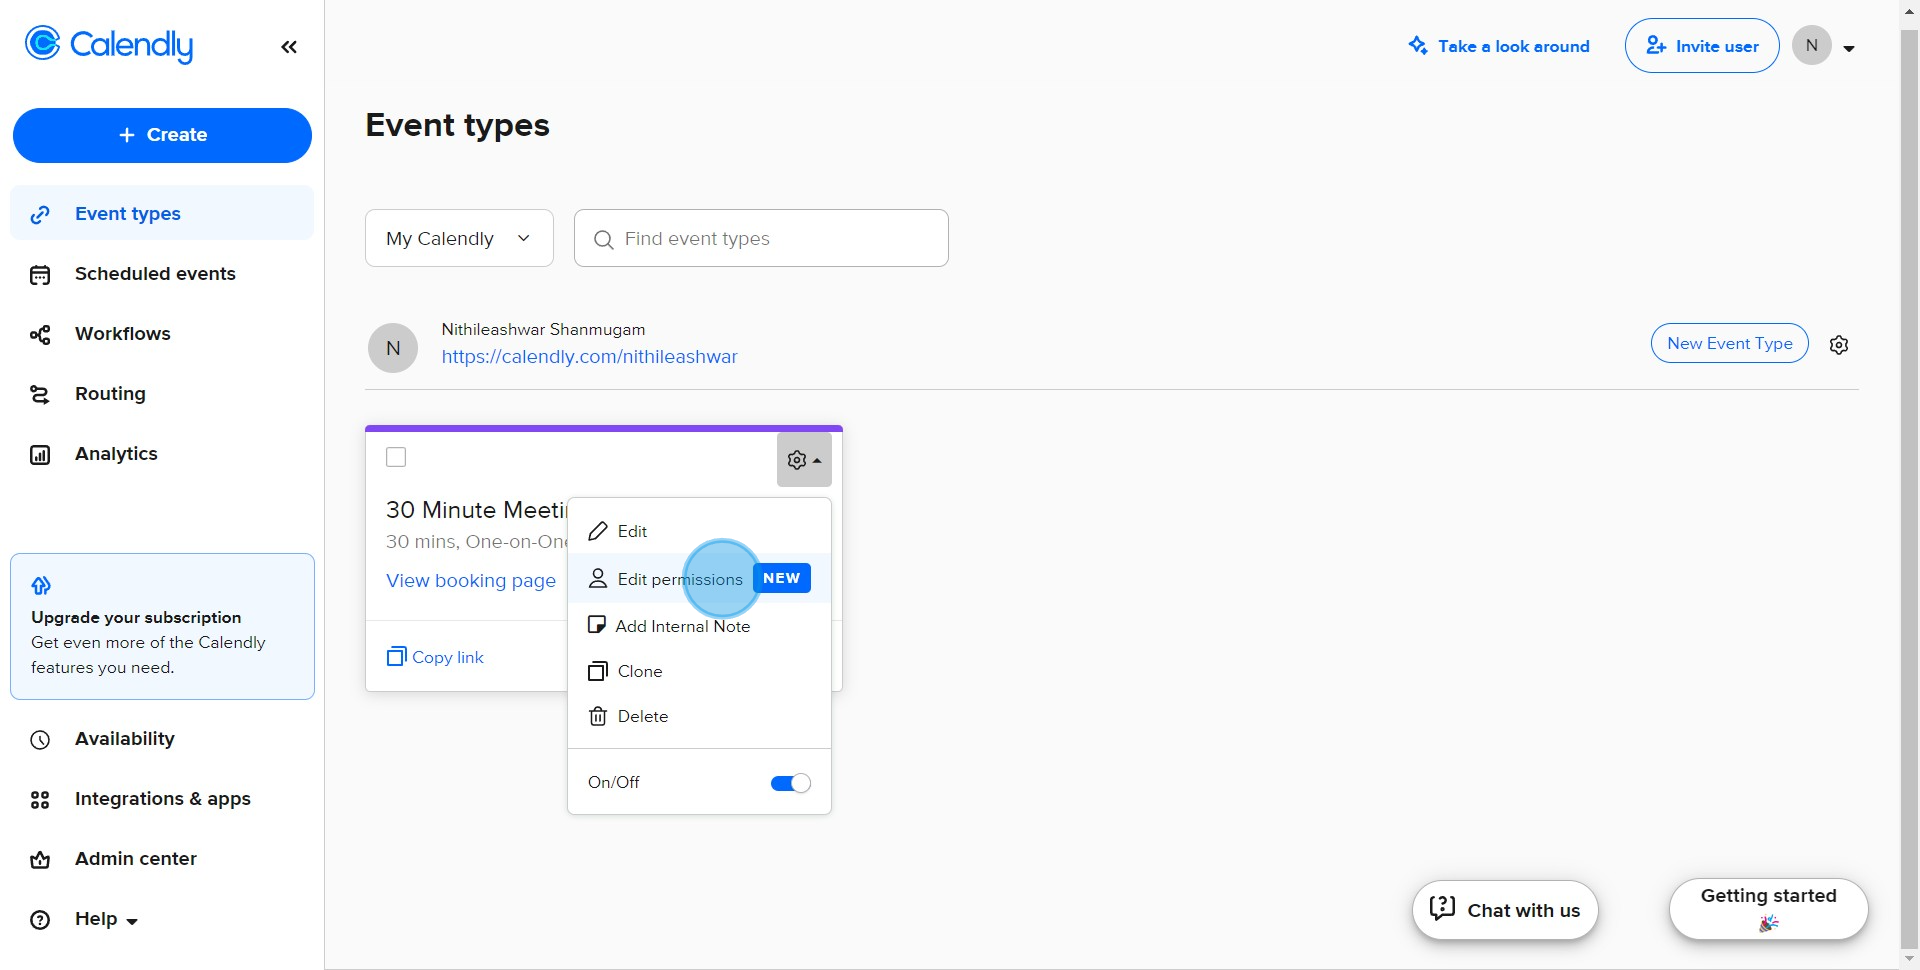Open the account menu arrow beside the N avatar
The image size is (1920, 970).
coord(1849,48)
